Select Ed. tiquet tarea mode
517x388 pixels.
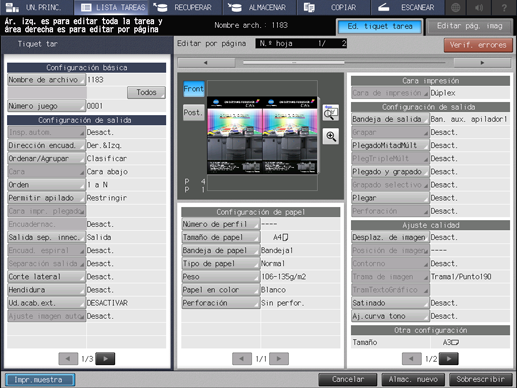coord(380,26)
